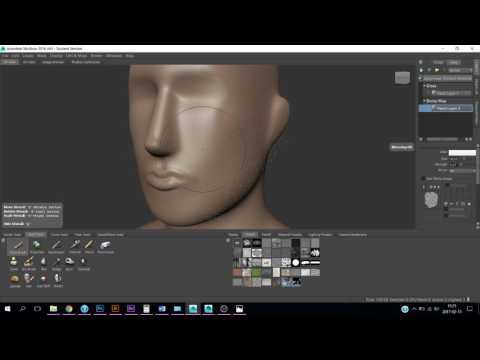Click the Hide Stencil button in viewport
The image size is (480, 360).
pos(16,224)
